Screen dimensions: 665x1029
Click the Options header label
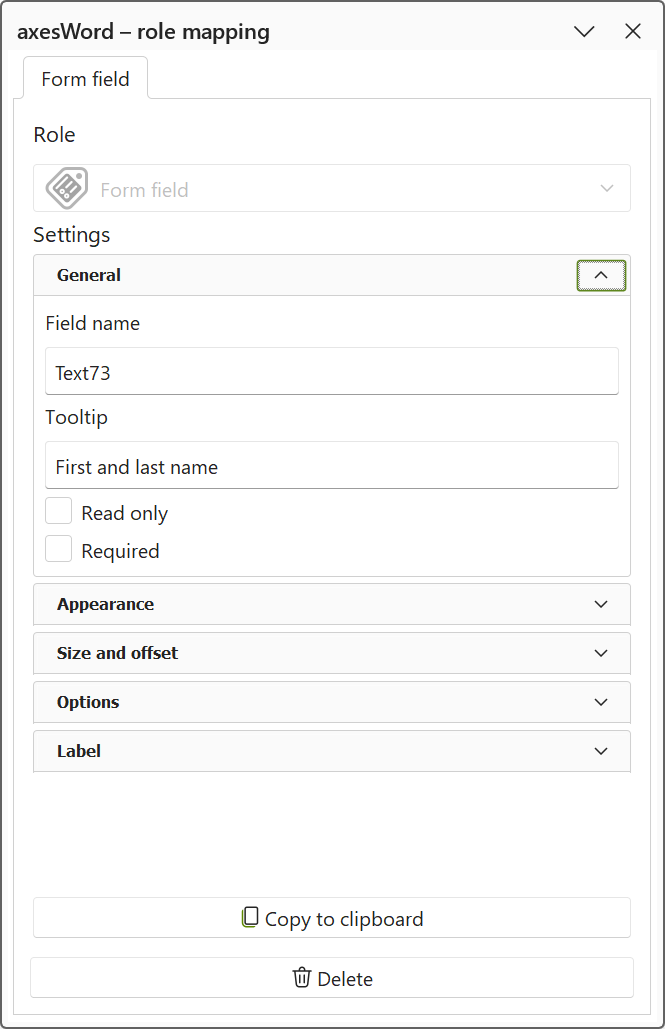click(x=88, y=702)
